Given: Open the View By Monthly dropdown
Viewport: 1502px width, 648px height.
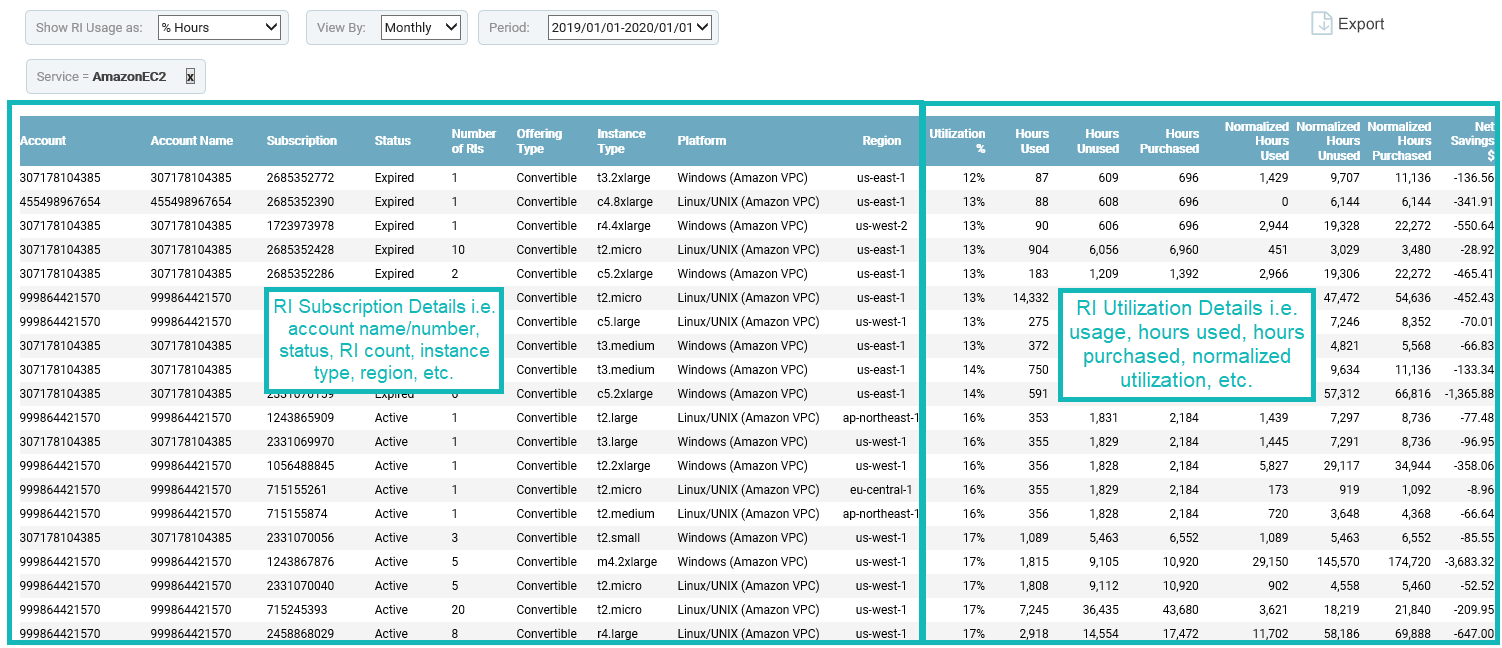Looking at the screenshot, I should click(x=421, y=28).
